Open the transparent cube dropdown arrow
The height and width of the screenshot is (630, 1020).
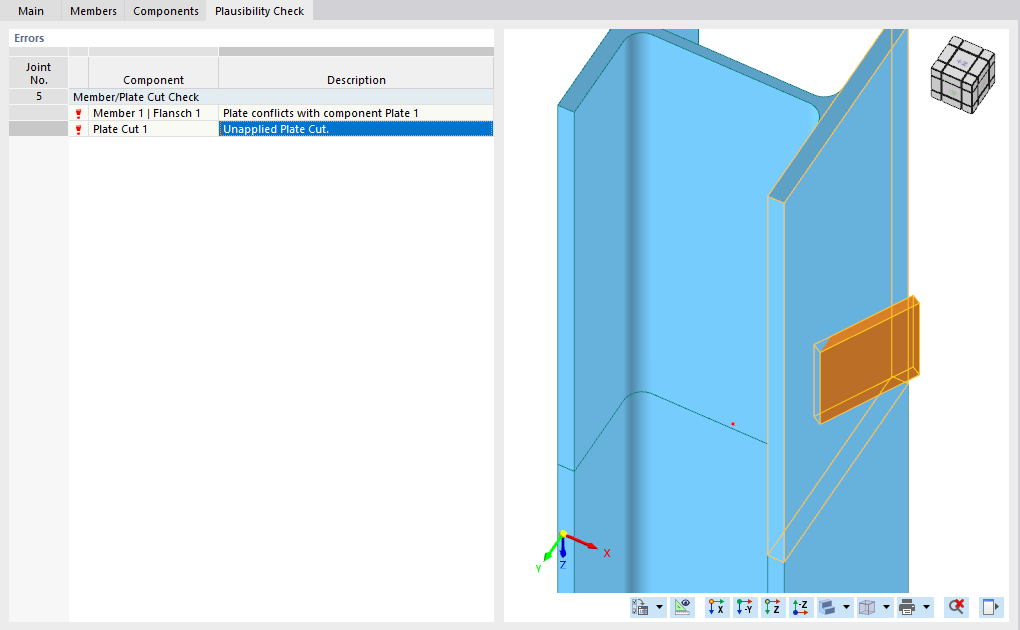click(x=886, y=607)
